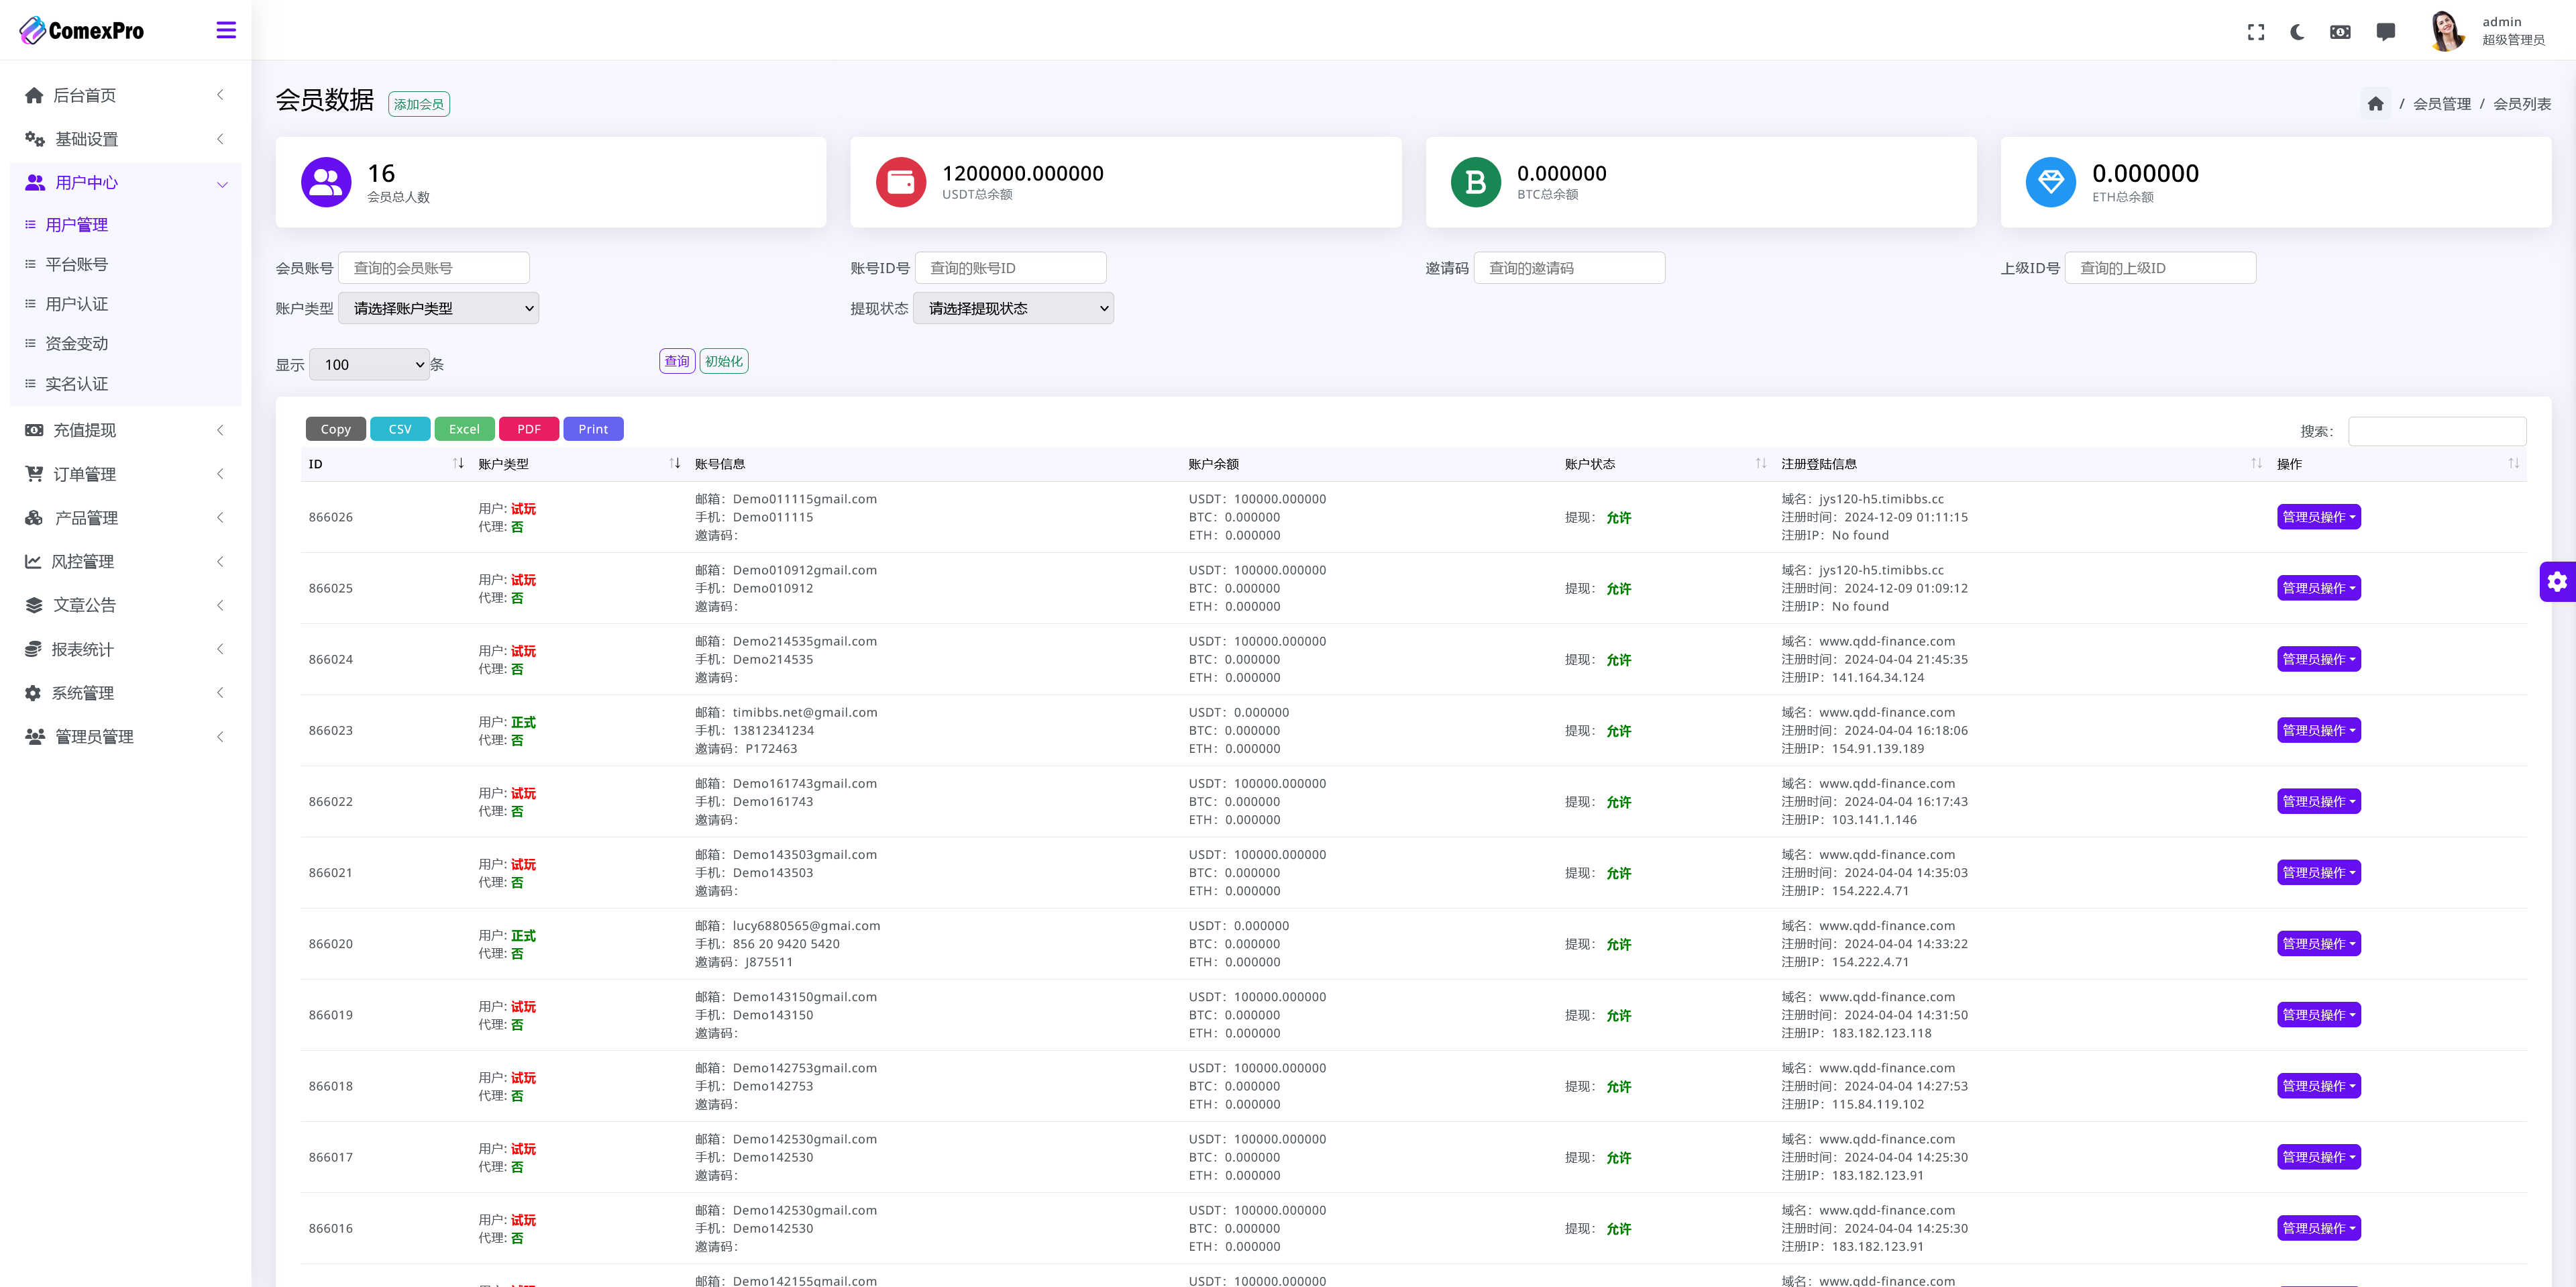Export table with red PDF button
2576x1287 pixels.
pos(528,429)
